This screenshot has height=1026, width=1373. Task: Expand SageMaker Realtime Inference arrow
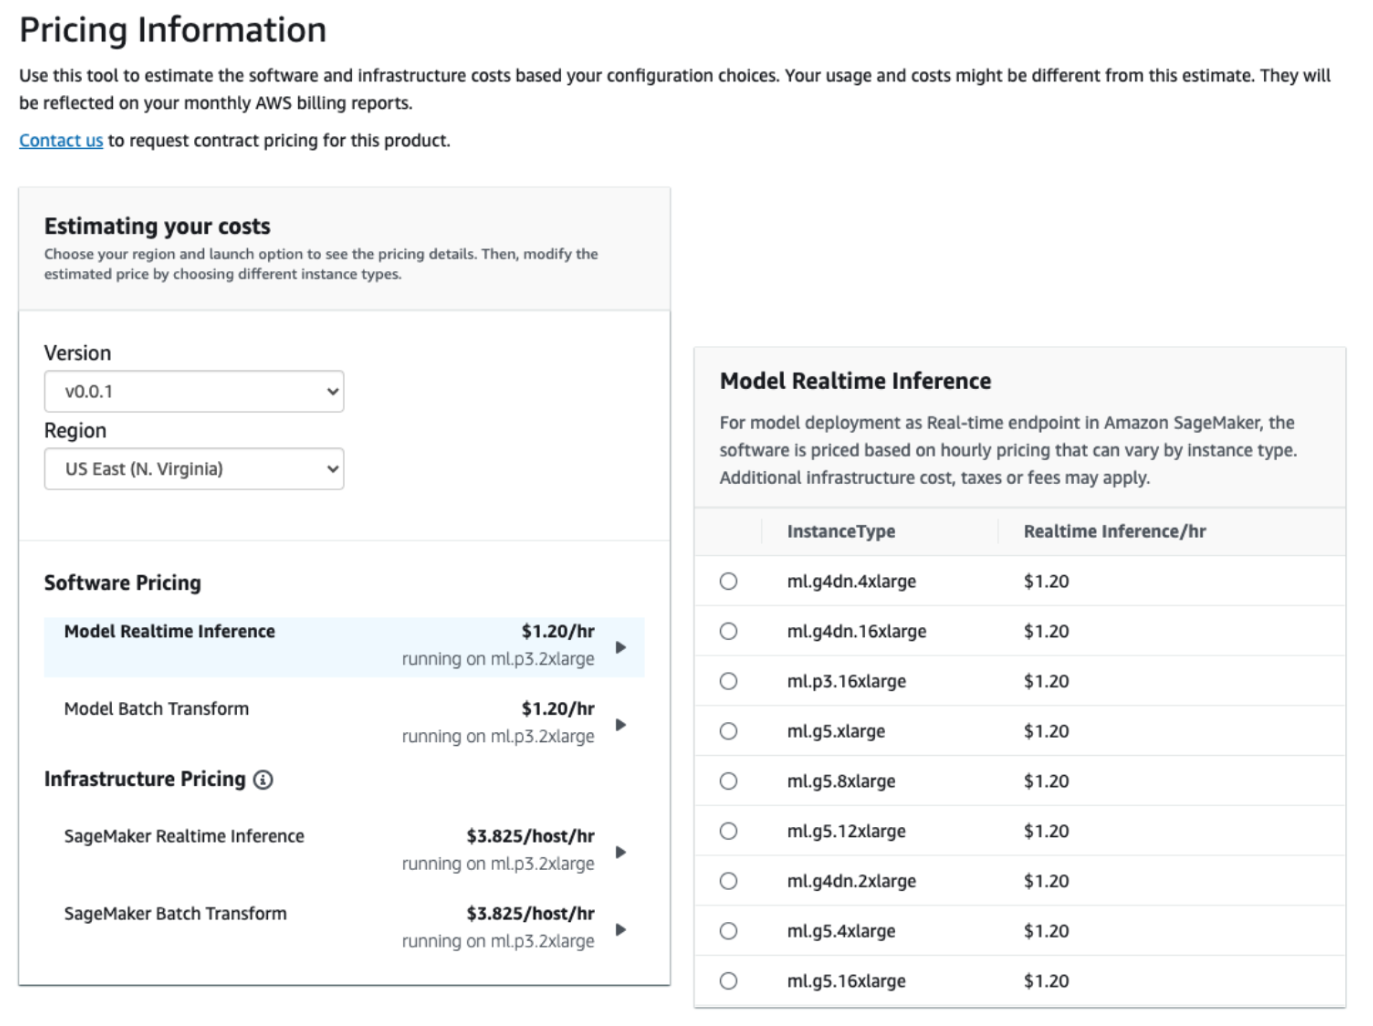click(x=621, y=852)
